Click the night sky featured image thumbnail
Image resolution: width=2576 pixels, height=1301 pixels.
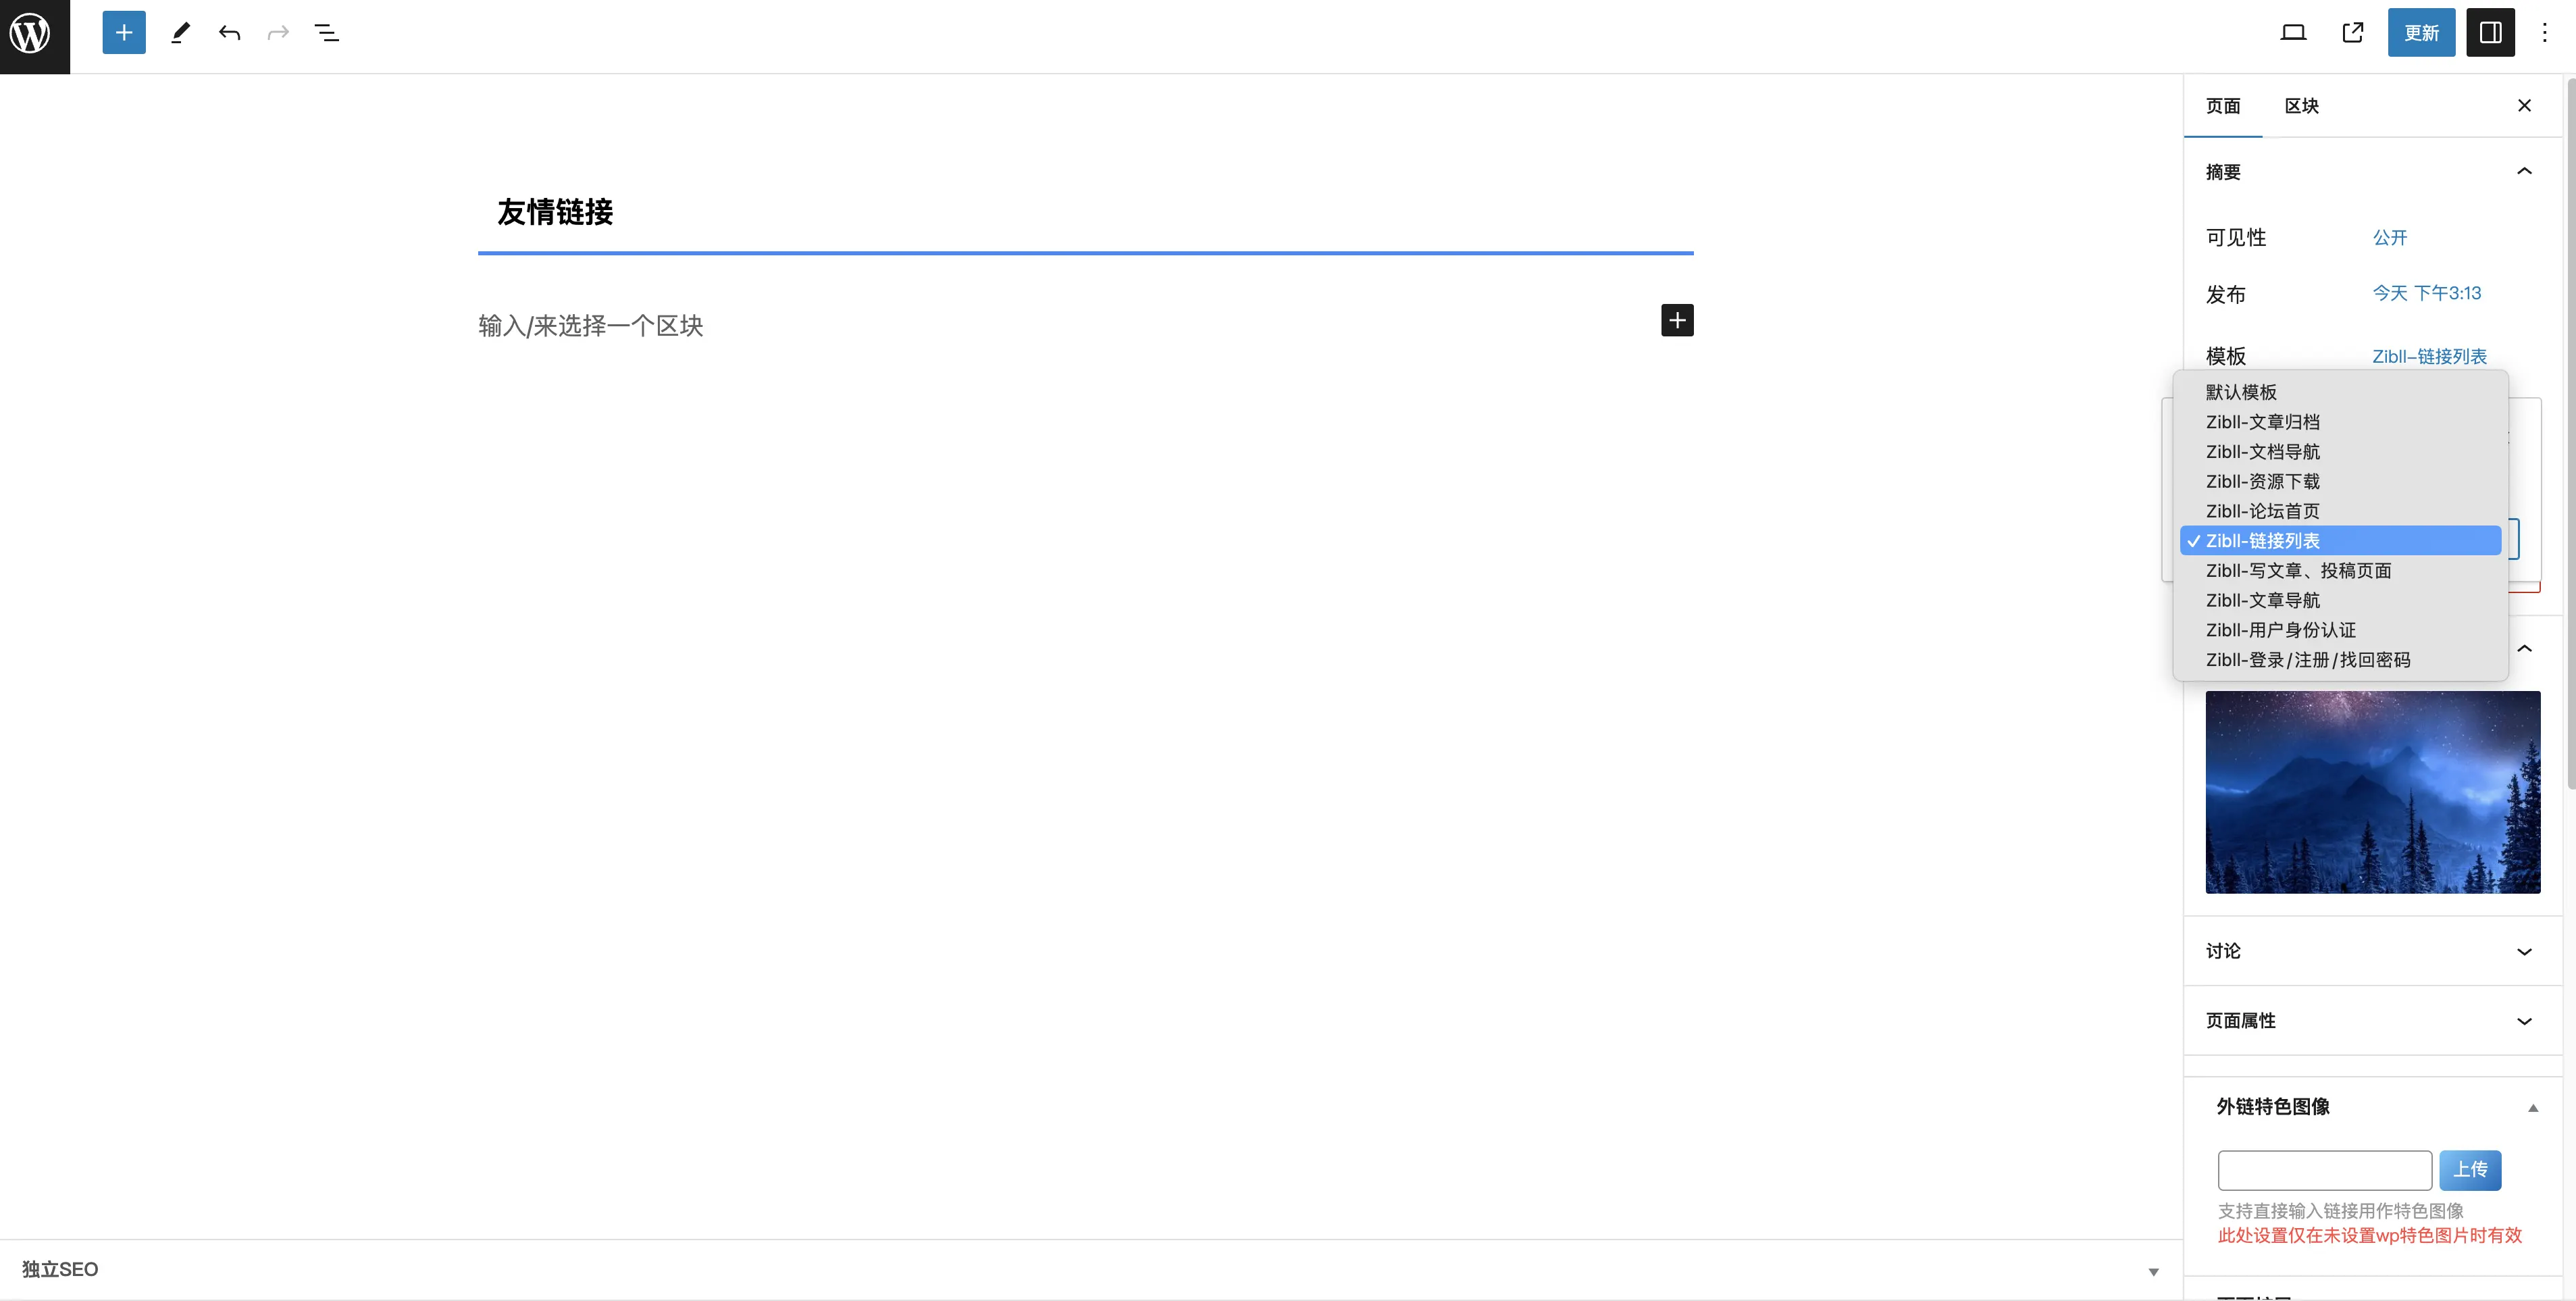tap(2372, 792)
